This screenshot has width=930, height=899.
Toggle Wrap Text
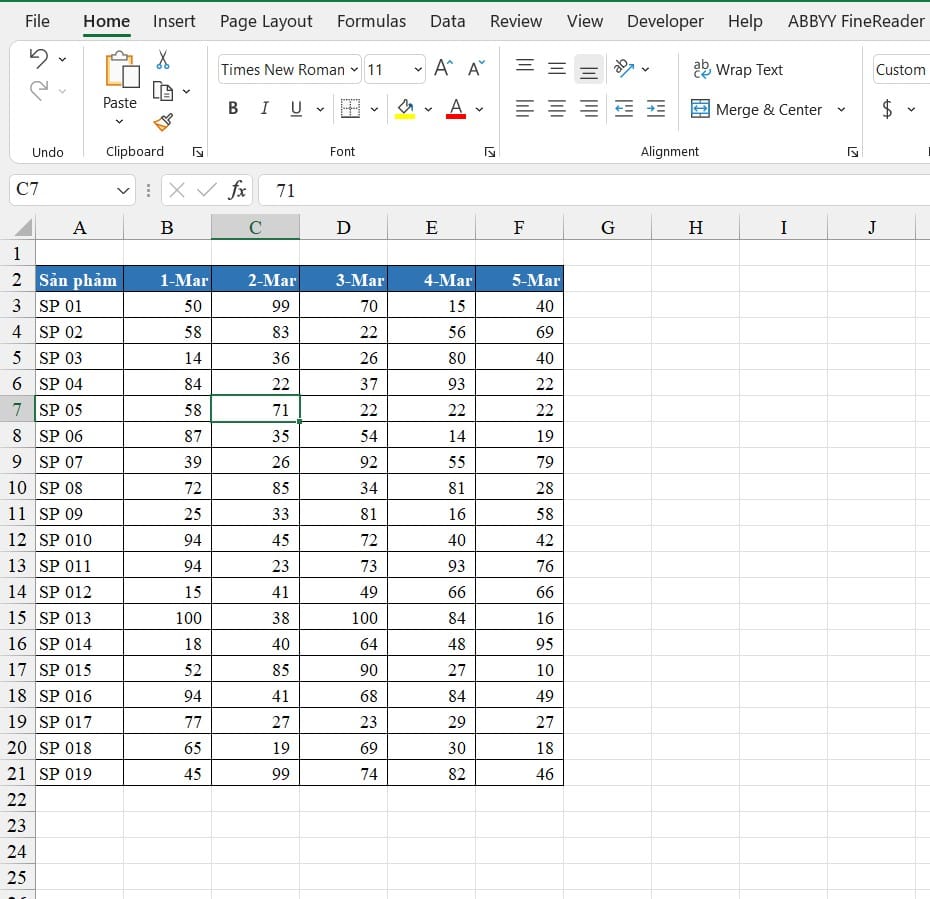738,69
